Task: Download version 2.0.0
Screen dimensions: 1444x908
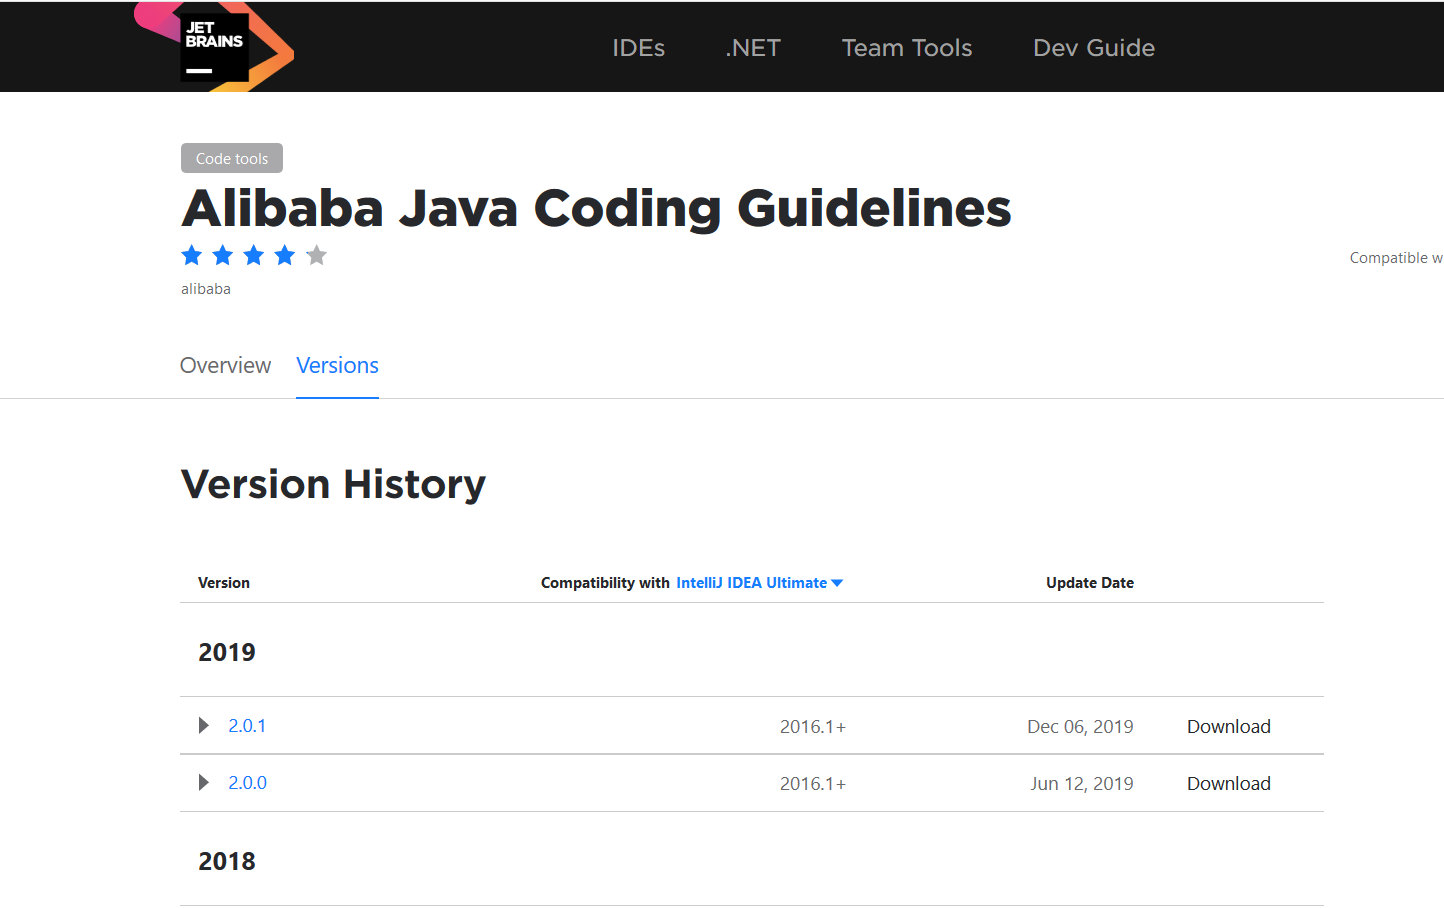Action: [1229, 784]
